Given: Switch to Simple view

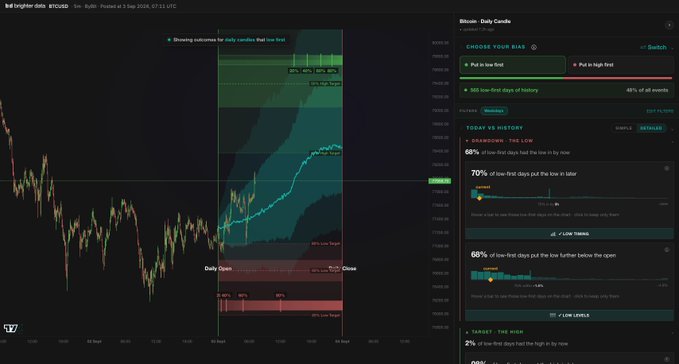Looking at the screenshot, I should [623, 128].
